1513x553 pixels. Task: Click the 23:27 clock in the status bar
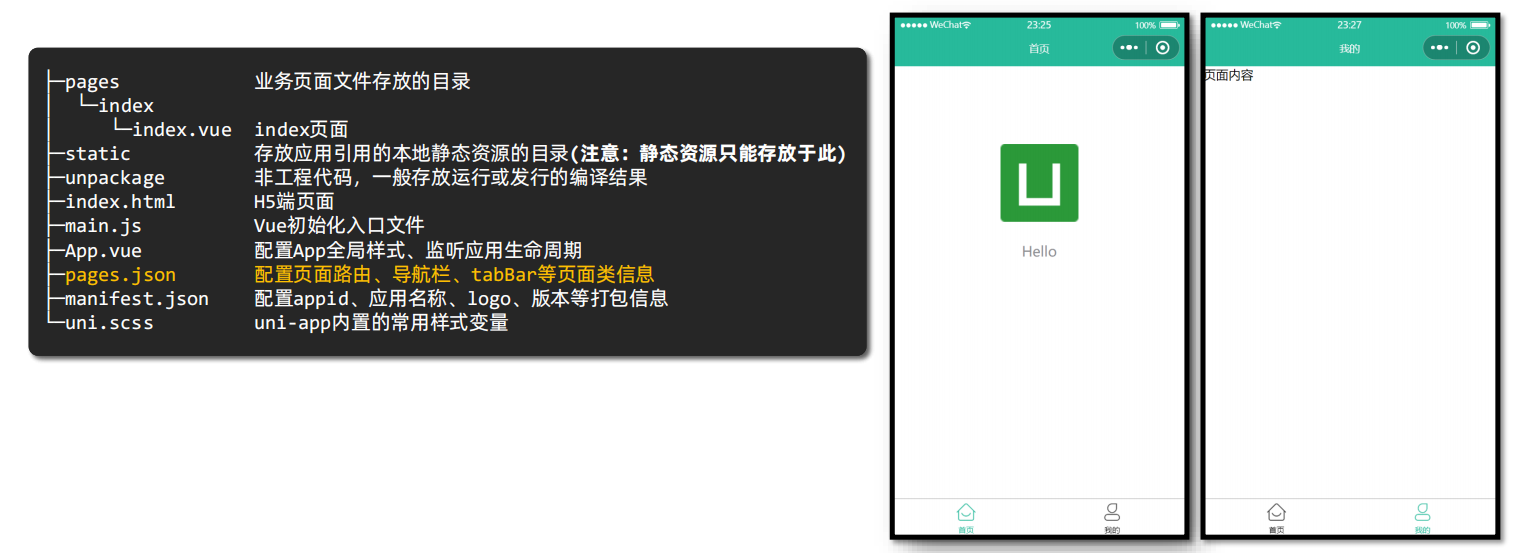click(1350, 25)
